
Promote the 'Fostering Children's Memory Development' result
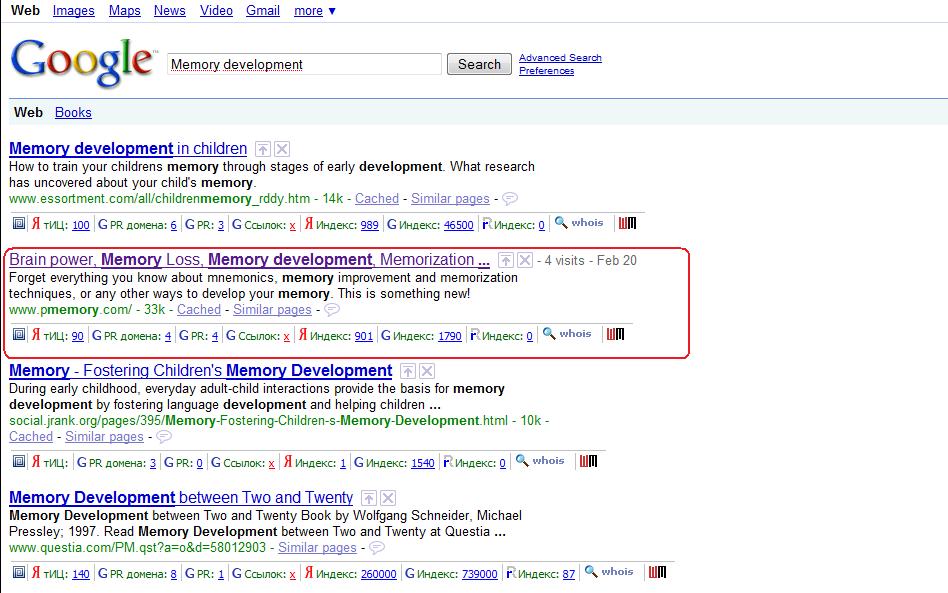408,371
